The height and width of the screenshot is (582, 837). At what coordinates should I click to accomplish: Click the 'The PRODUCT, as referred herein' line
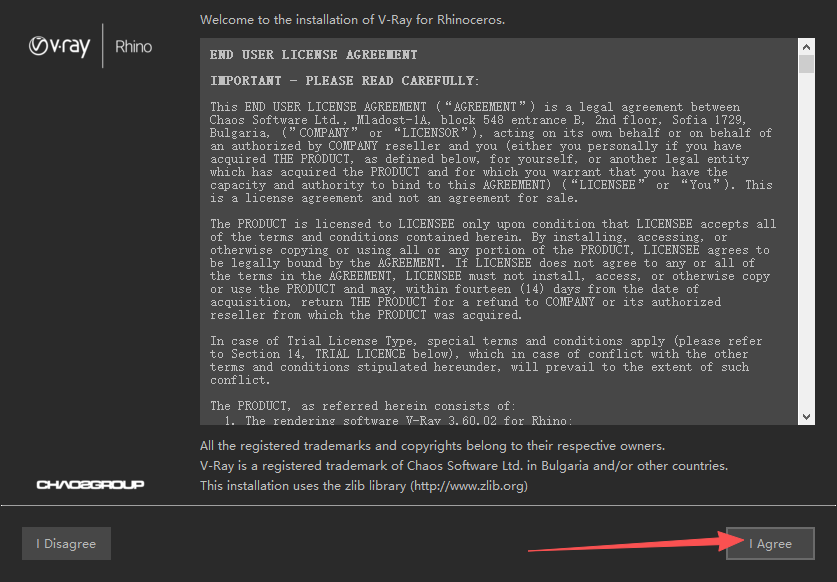(363, 406)
